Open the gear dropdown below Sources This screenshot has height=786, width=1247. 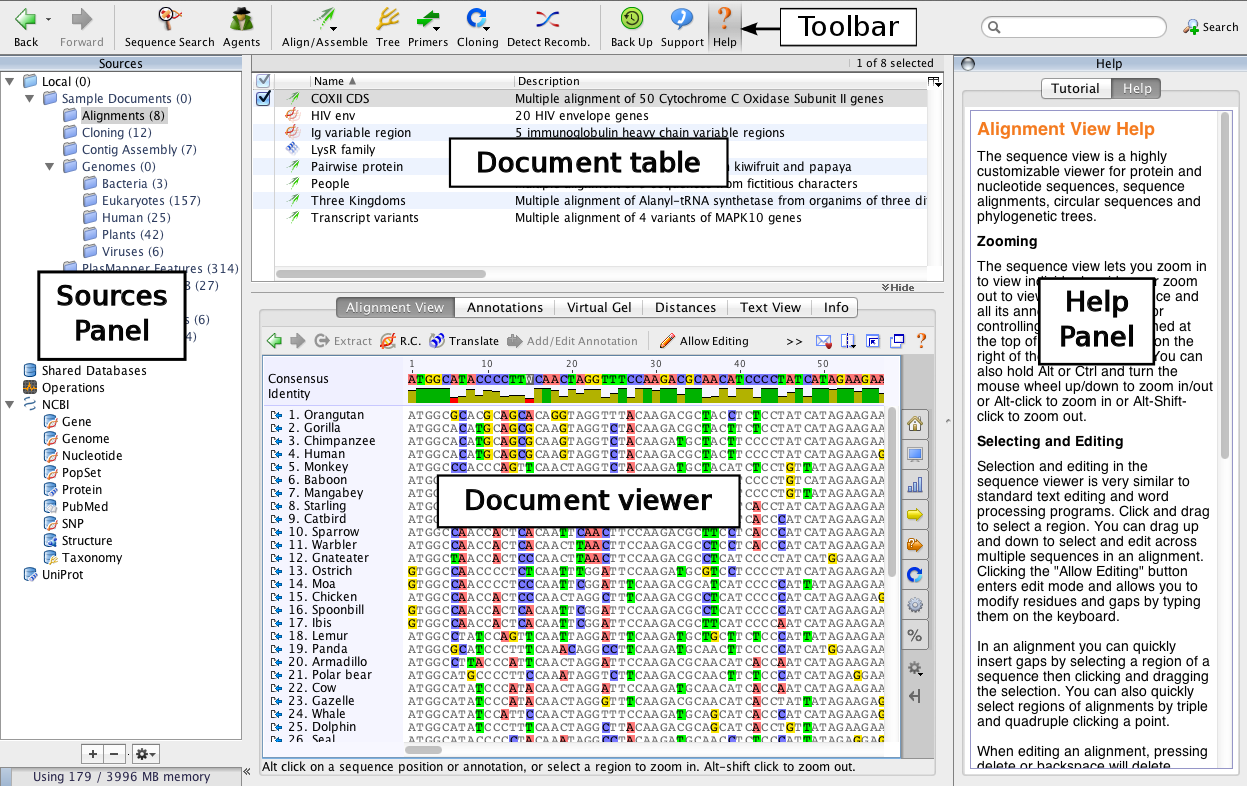click(145, 754)
